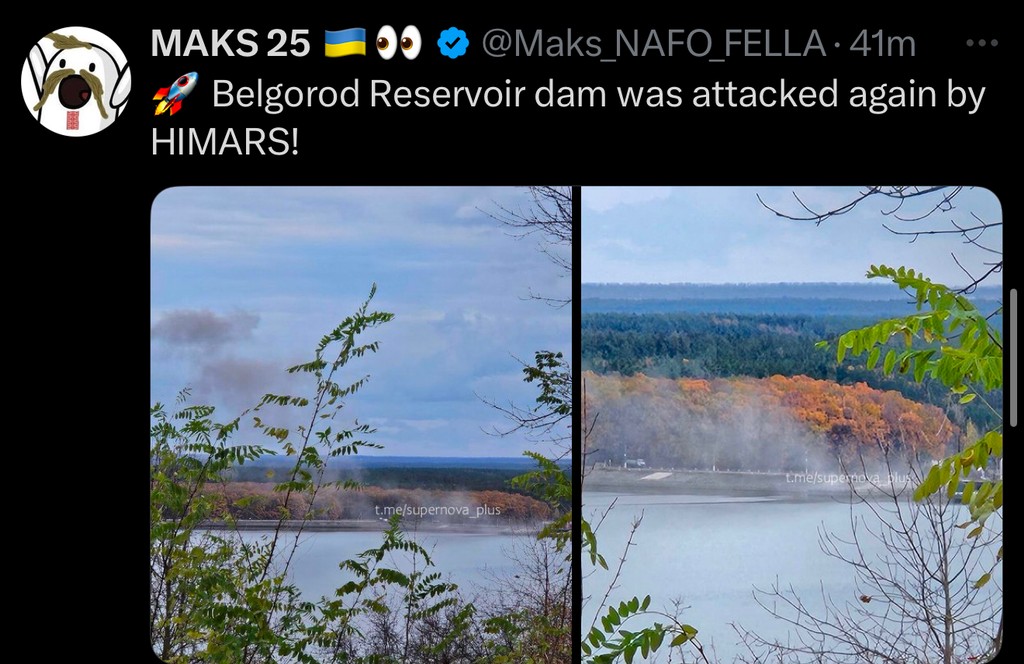
Task: Open the MAKS 25 display name
Action: 230,44
